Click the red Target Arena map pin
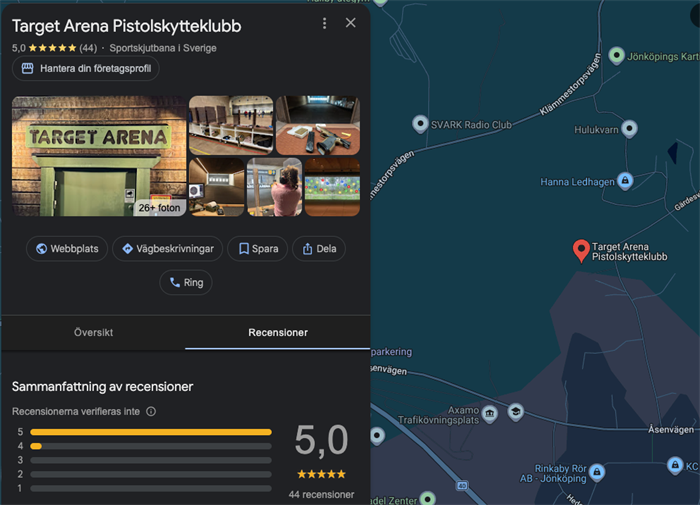 [580, 250]
